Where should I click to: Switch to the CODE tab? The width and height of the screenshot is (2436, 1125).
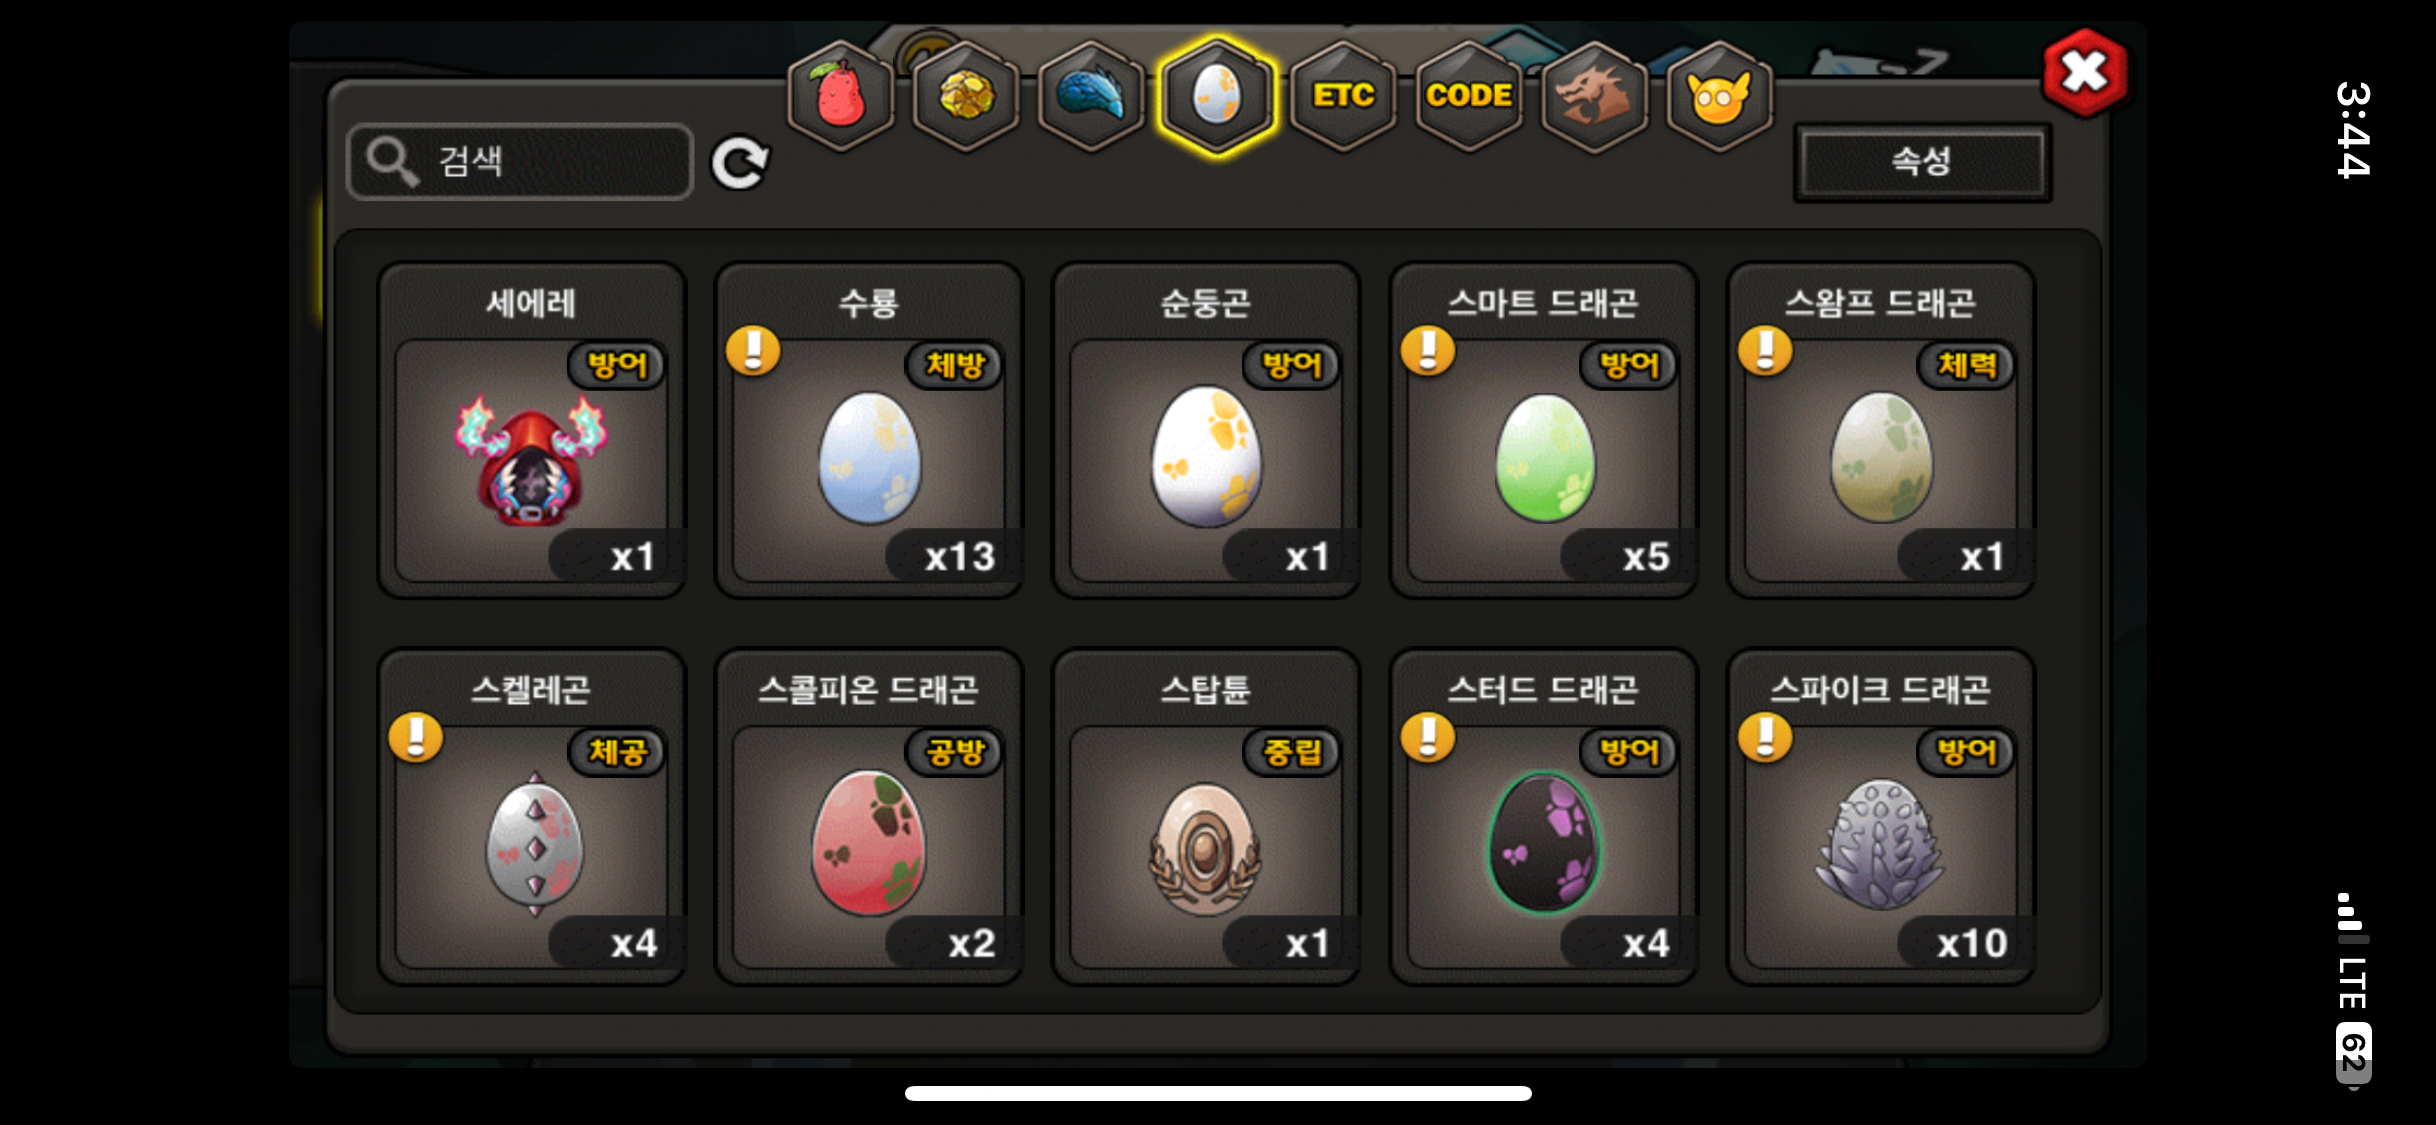tap(1469, 96)
